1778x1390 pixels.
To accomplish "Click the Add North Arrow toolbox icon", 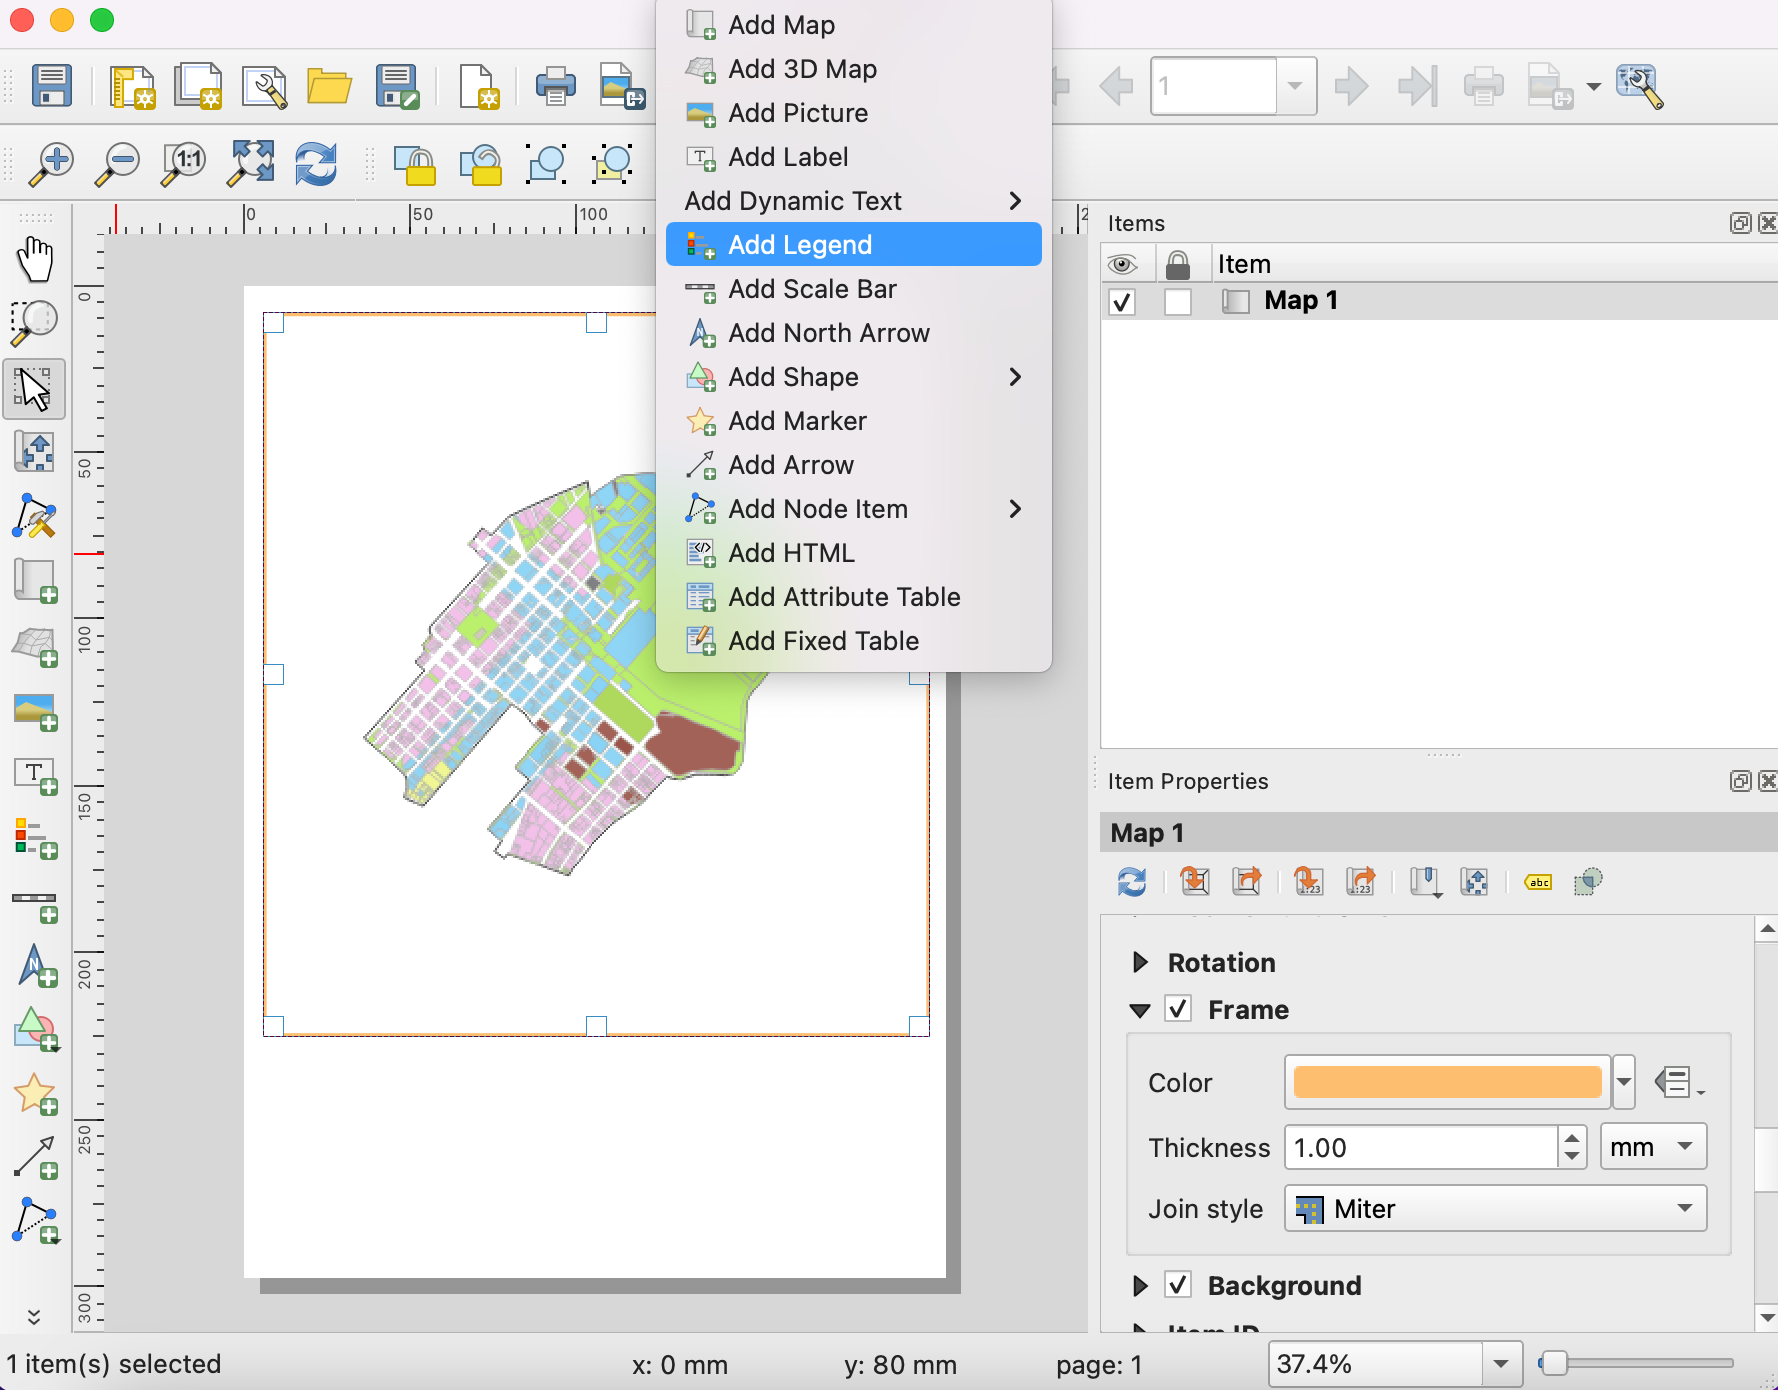I will [x=35, y=967].
